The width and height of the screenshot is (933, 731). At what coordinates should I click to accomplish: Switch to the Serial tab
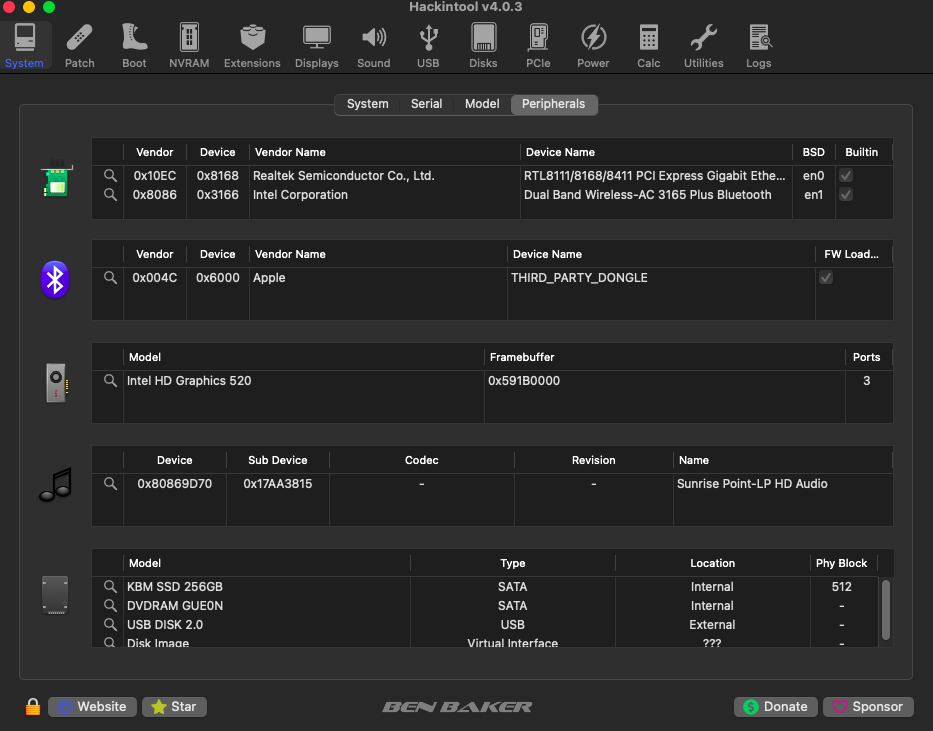pyautogui.click(x=426, y=104)
